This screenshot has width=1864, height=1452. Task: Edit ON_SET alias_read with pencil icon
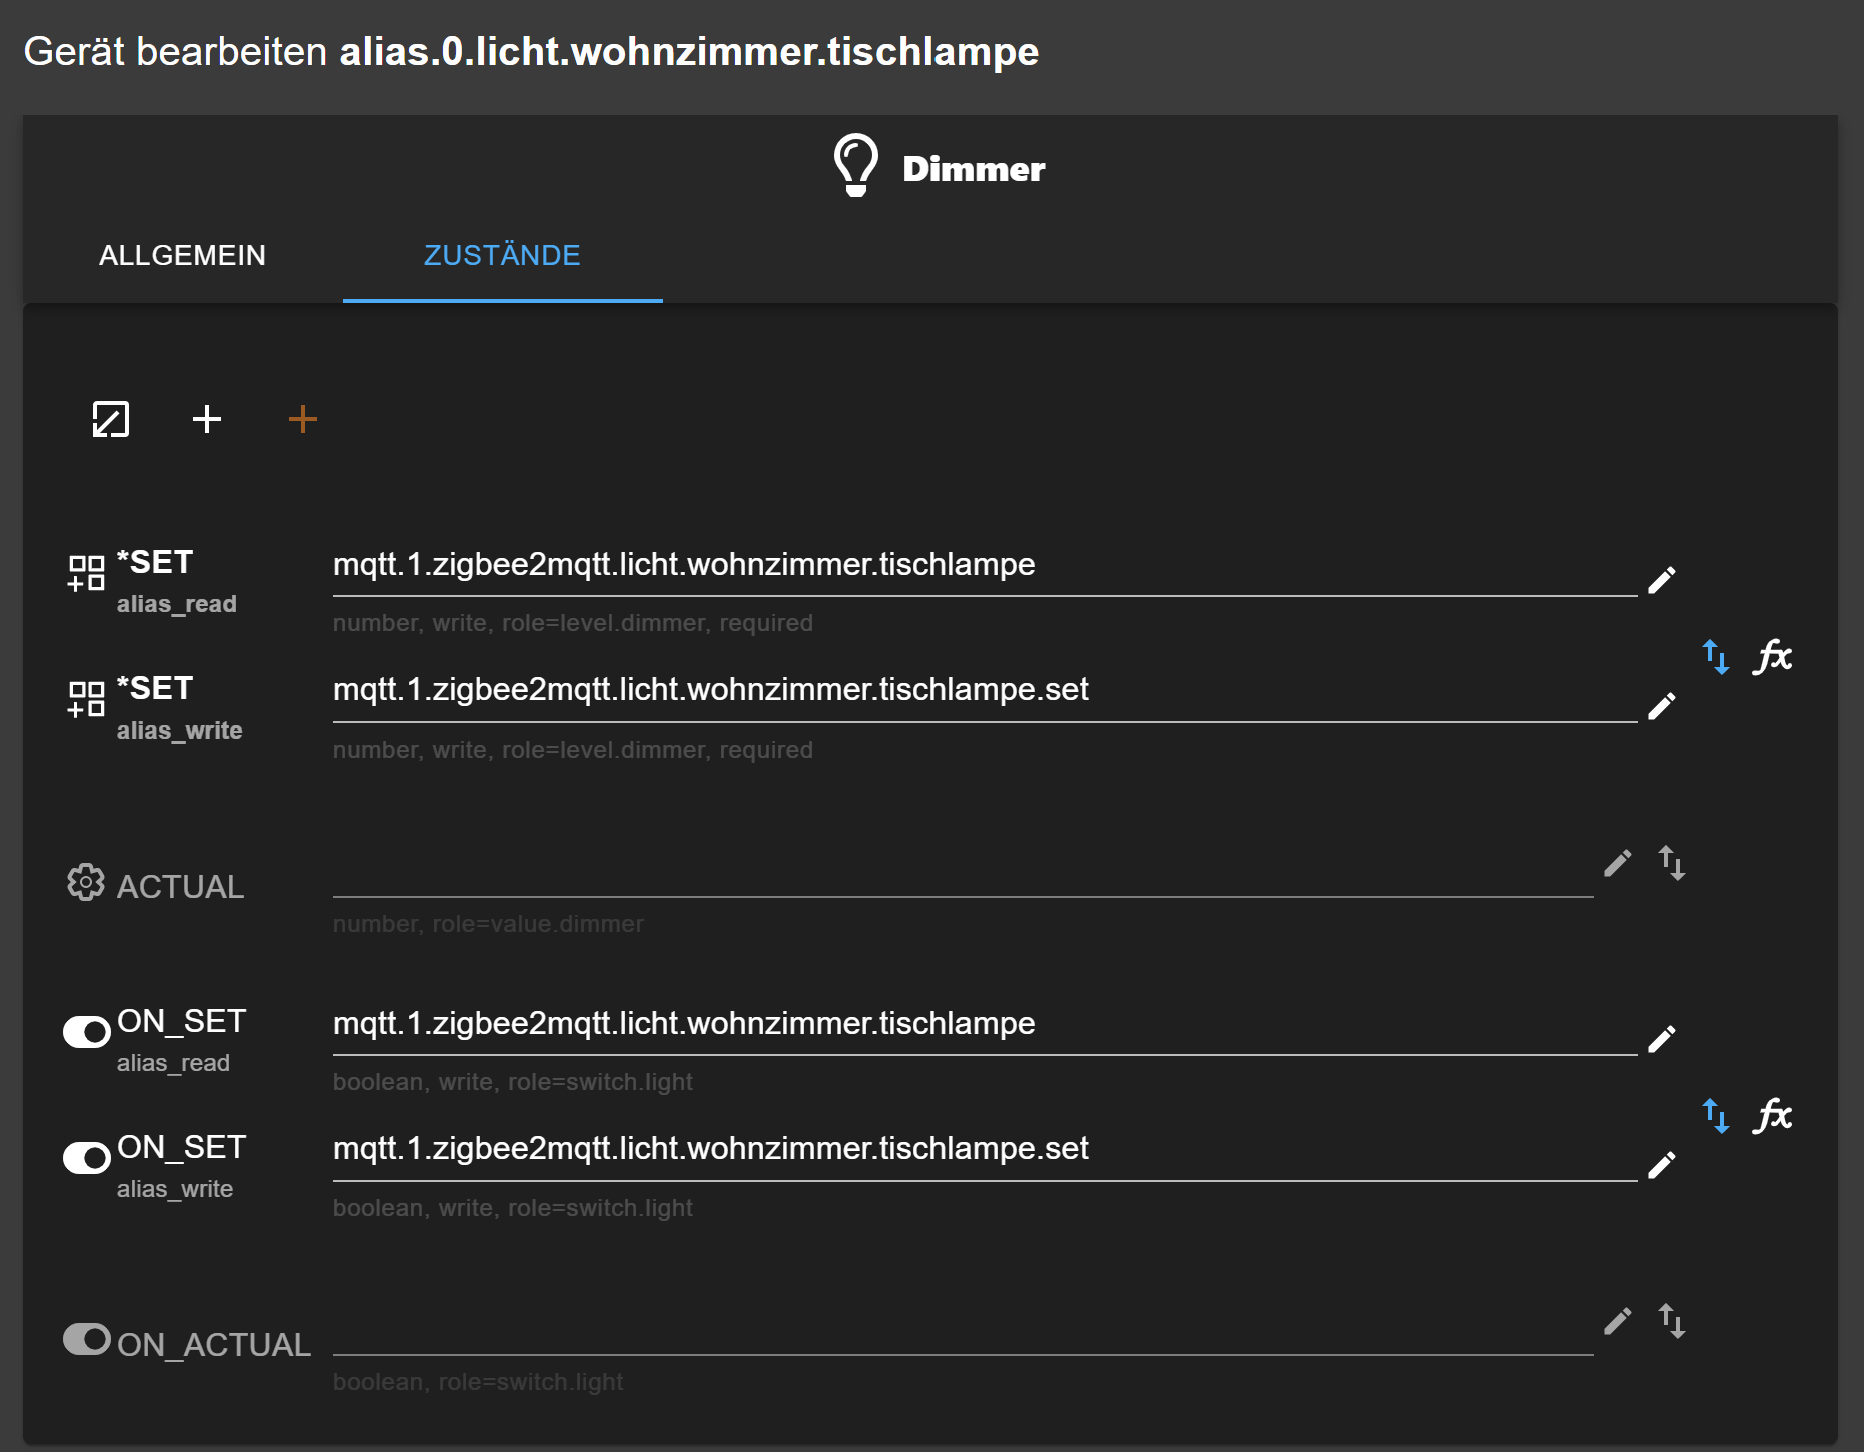1661,1040
